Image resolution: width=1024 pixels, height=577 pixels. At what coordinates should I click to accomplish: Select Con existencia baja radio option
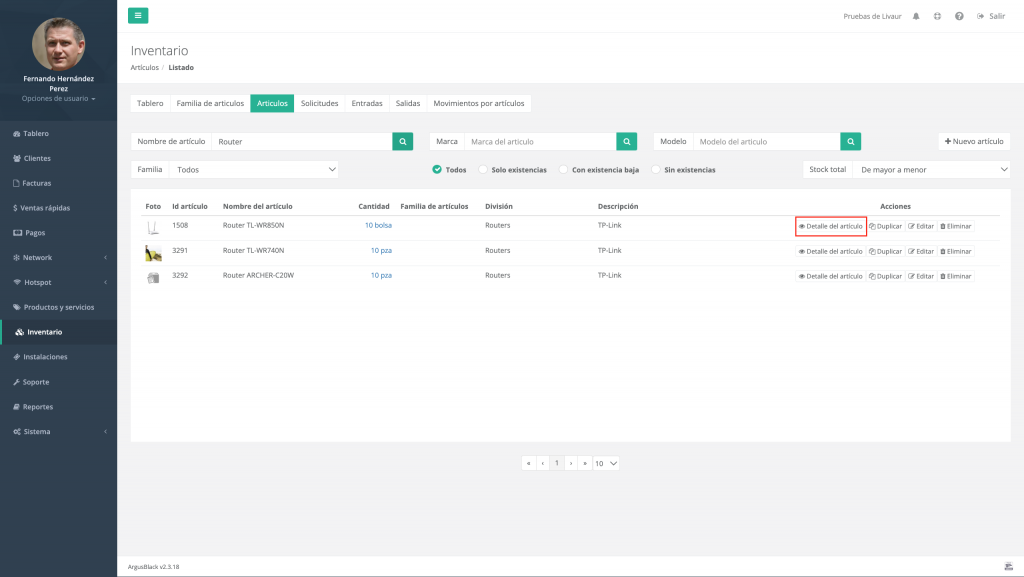564,170
